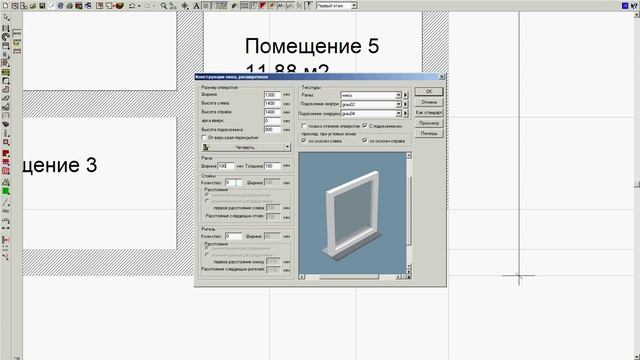Image resolution: width=640 pixels, height=360 pixels.
Task: Click the 'Высота справа' input field
Action: pos(272,112)
